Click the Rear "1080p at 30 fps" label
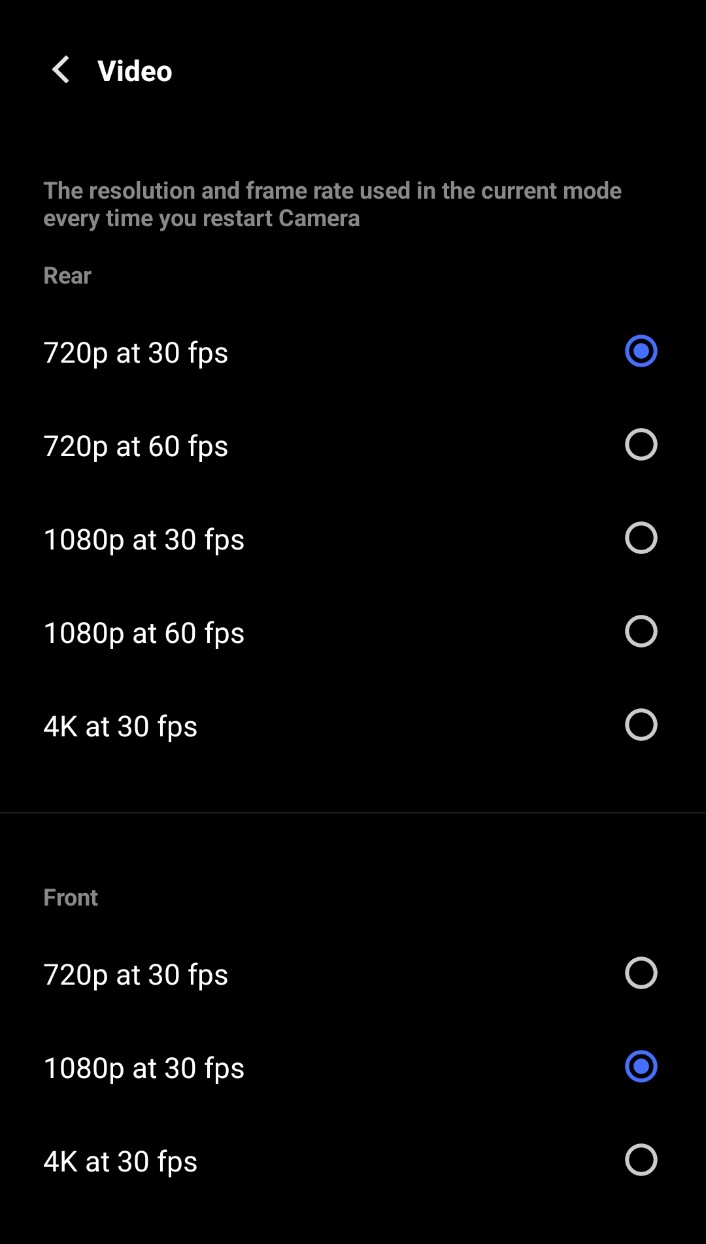The height and width of the screenshot is (1244, 706). coord(144,540)
